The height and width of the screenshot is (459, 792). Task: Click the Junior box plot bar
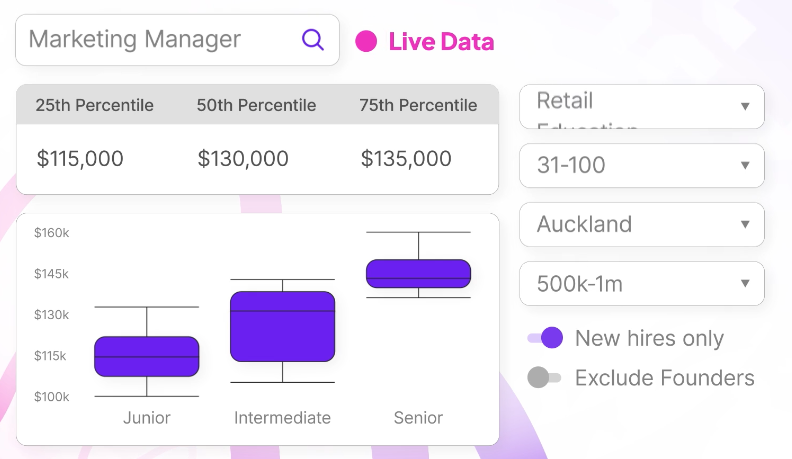pos(147,356)
